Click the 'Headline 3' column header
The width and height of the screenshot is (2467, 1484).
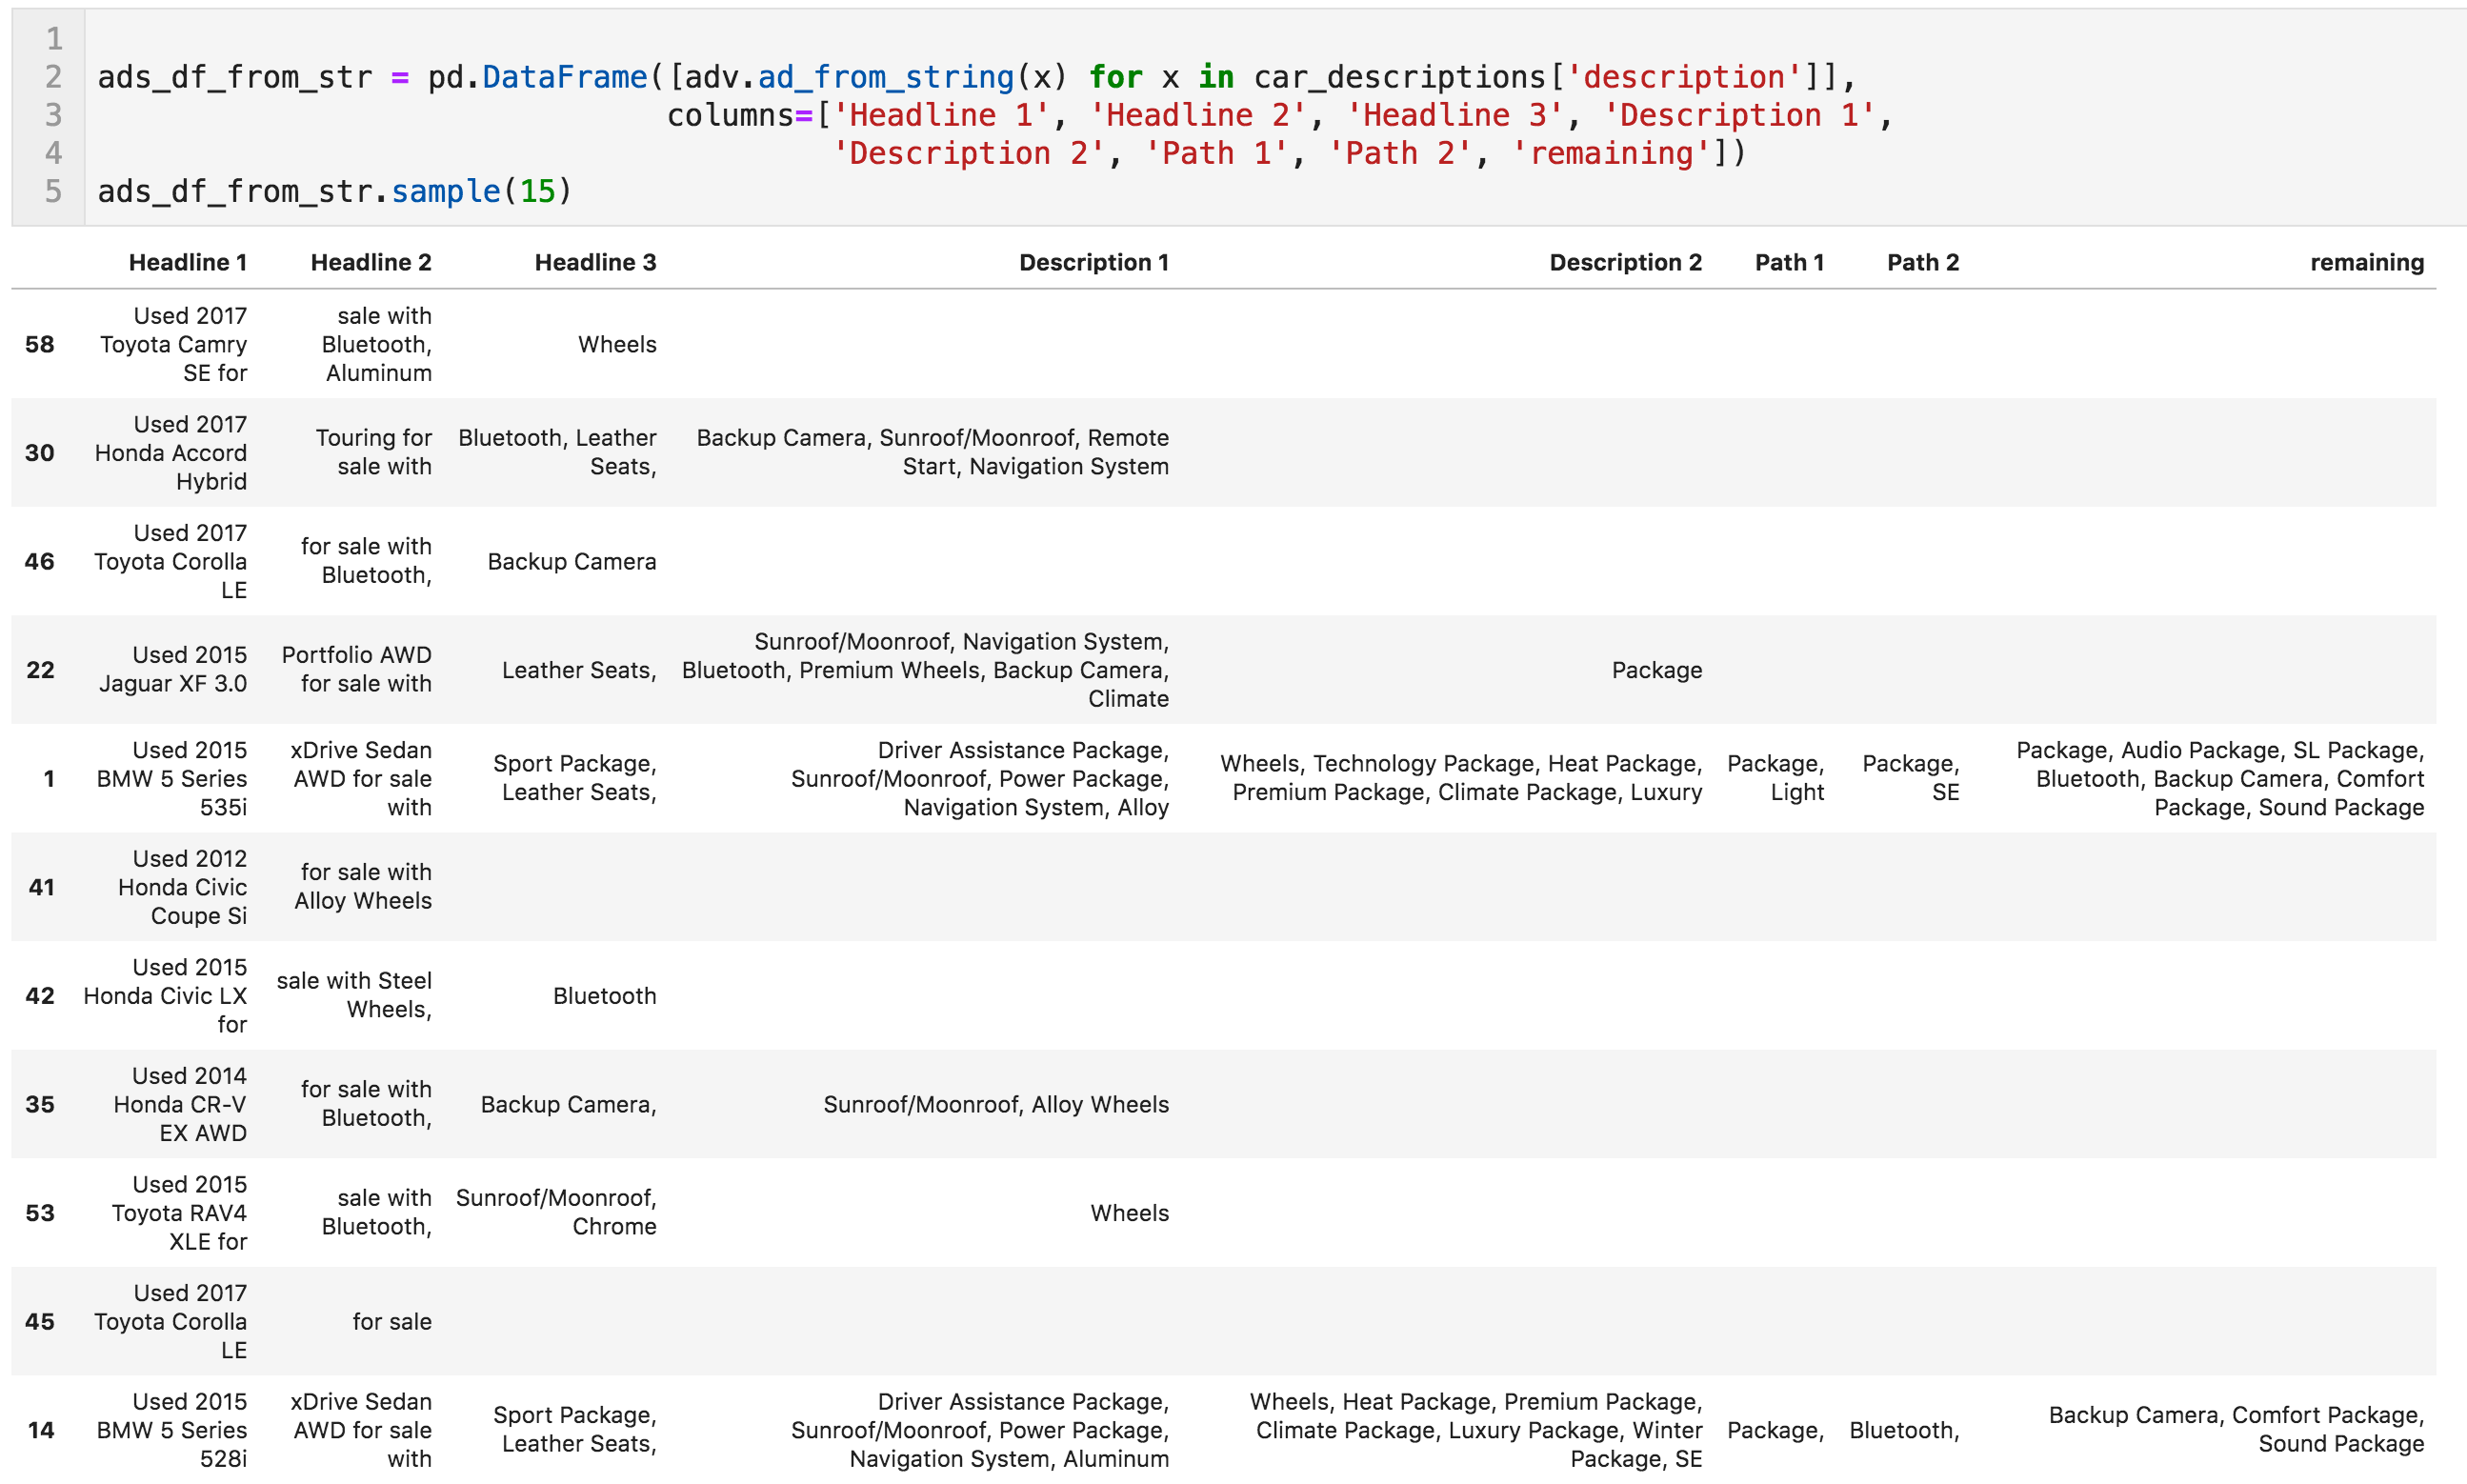[x=595, y=262]
